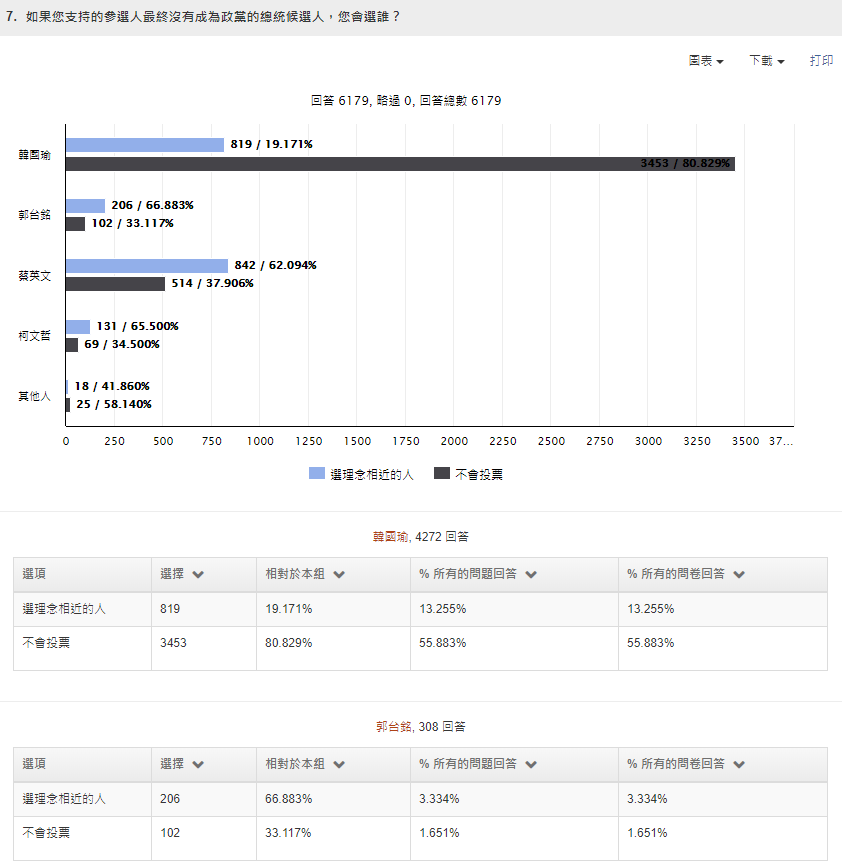Click the 回答 6179 summary line
This screenshot has width=842, height=864.
coord(406,101)
